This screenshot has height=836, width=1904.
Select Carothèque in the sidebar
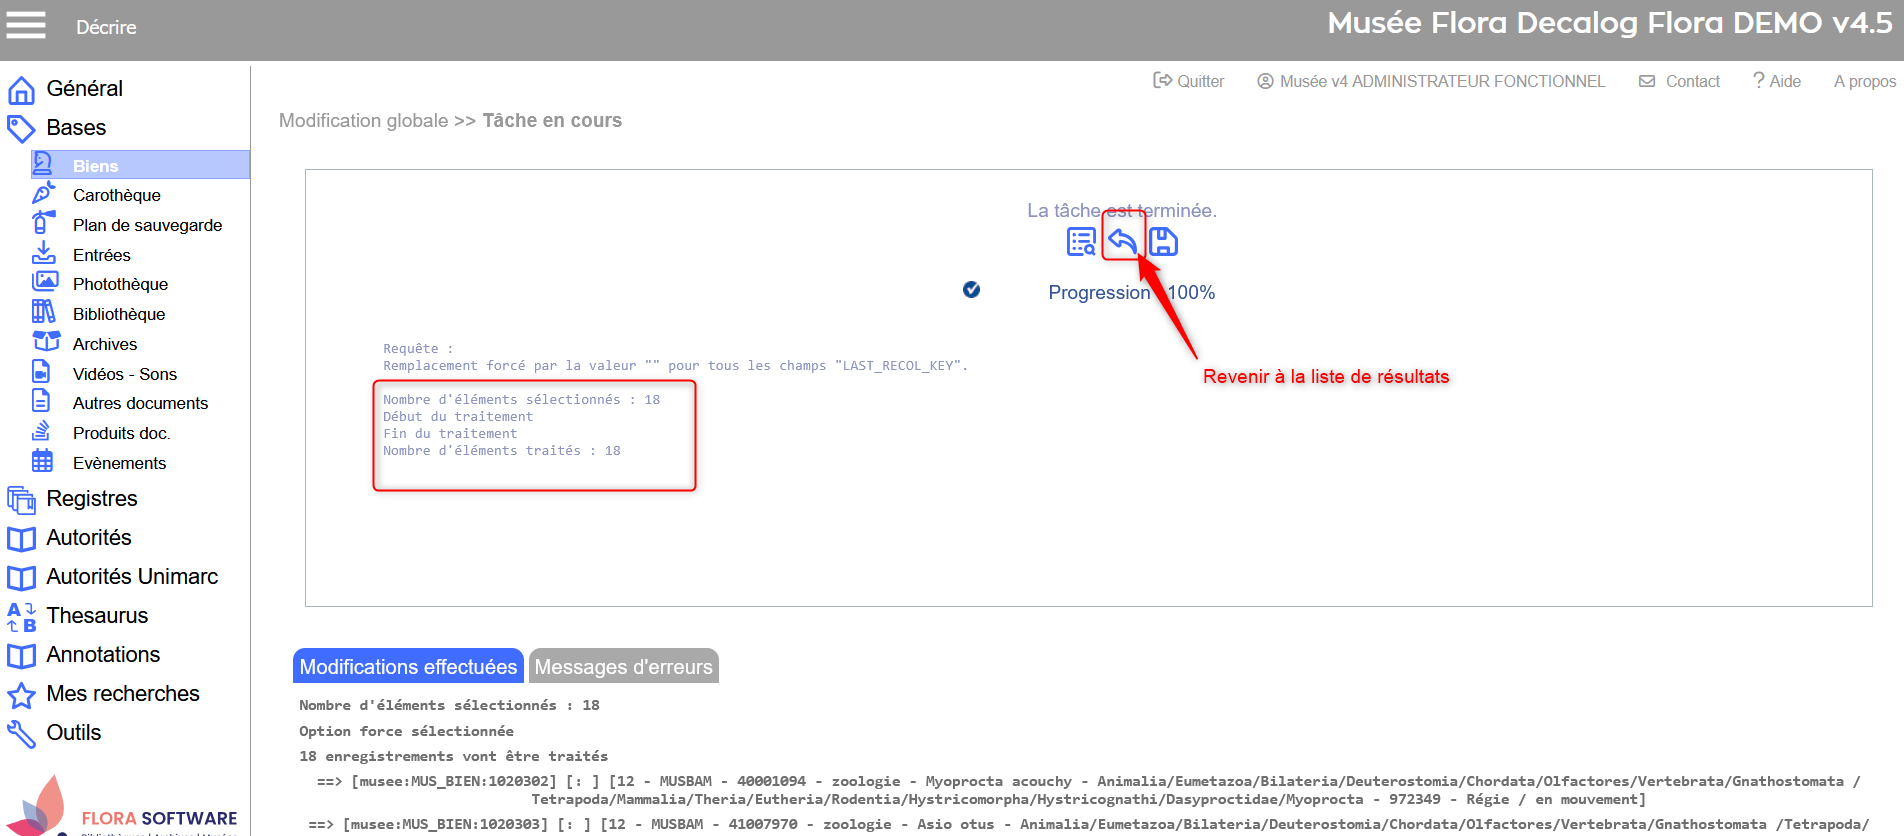(116, 196)
